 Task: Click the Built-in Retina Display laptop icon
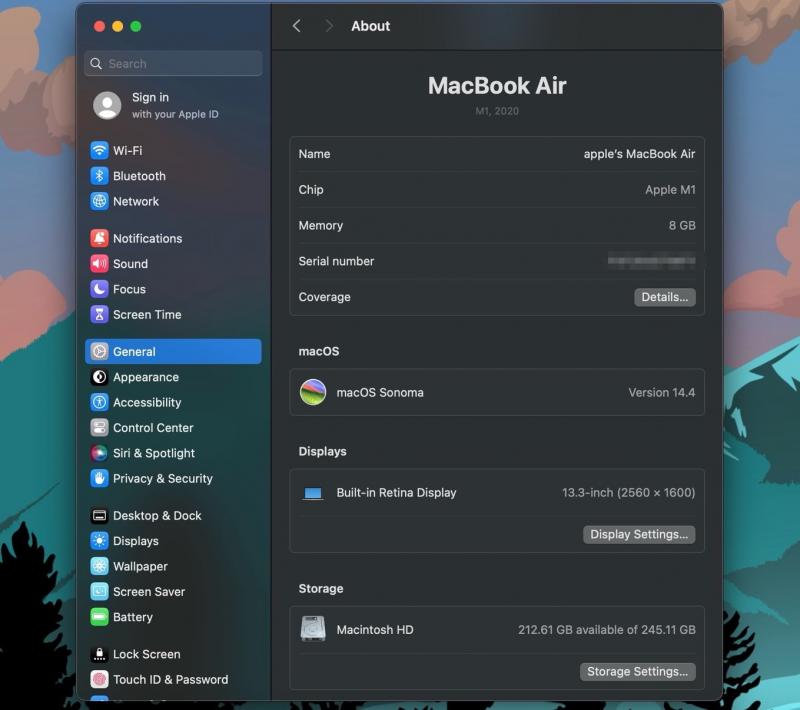point(313,493)
